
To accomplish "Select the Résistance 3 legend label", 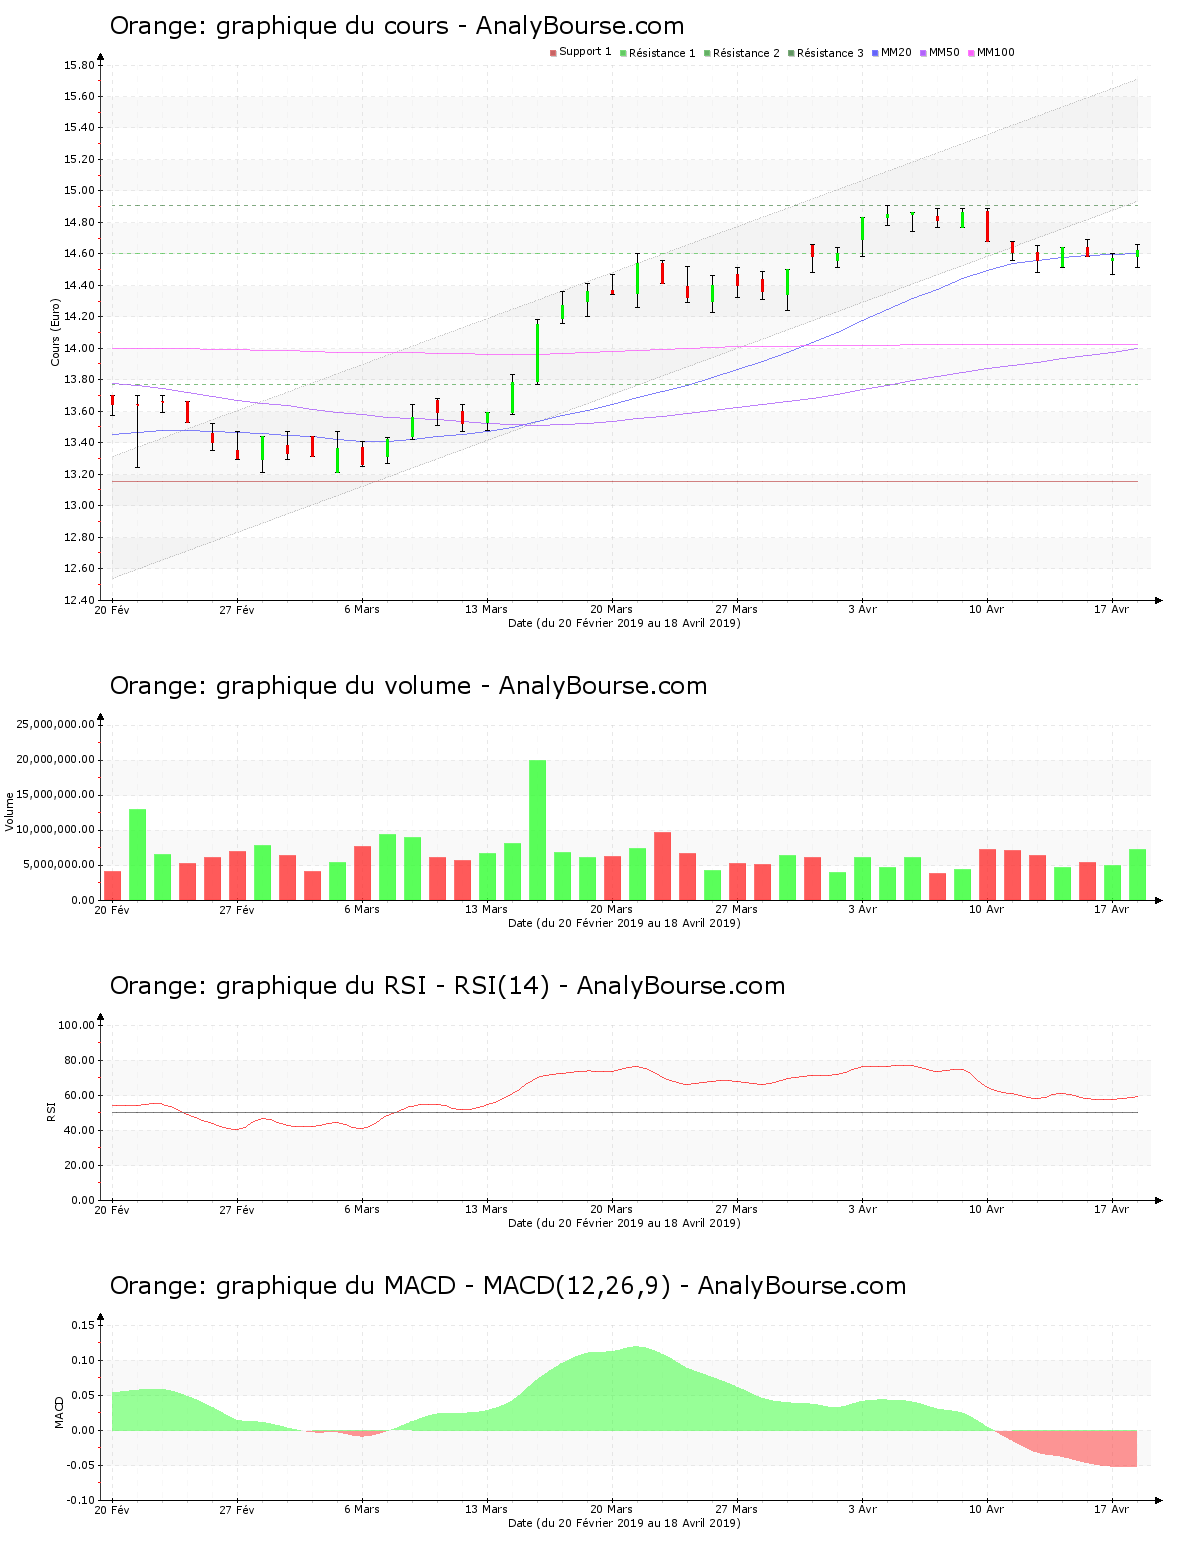I will tap(830, 53).
